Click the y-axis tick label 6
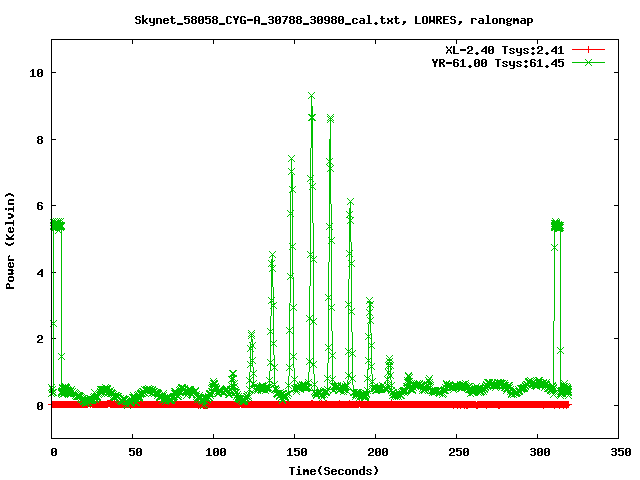The height and width of the screenshot is (480, 640). pos(40,206)
